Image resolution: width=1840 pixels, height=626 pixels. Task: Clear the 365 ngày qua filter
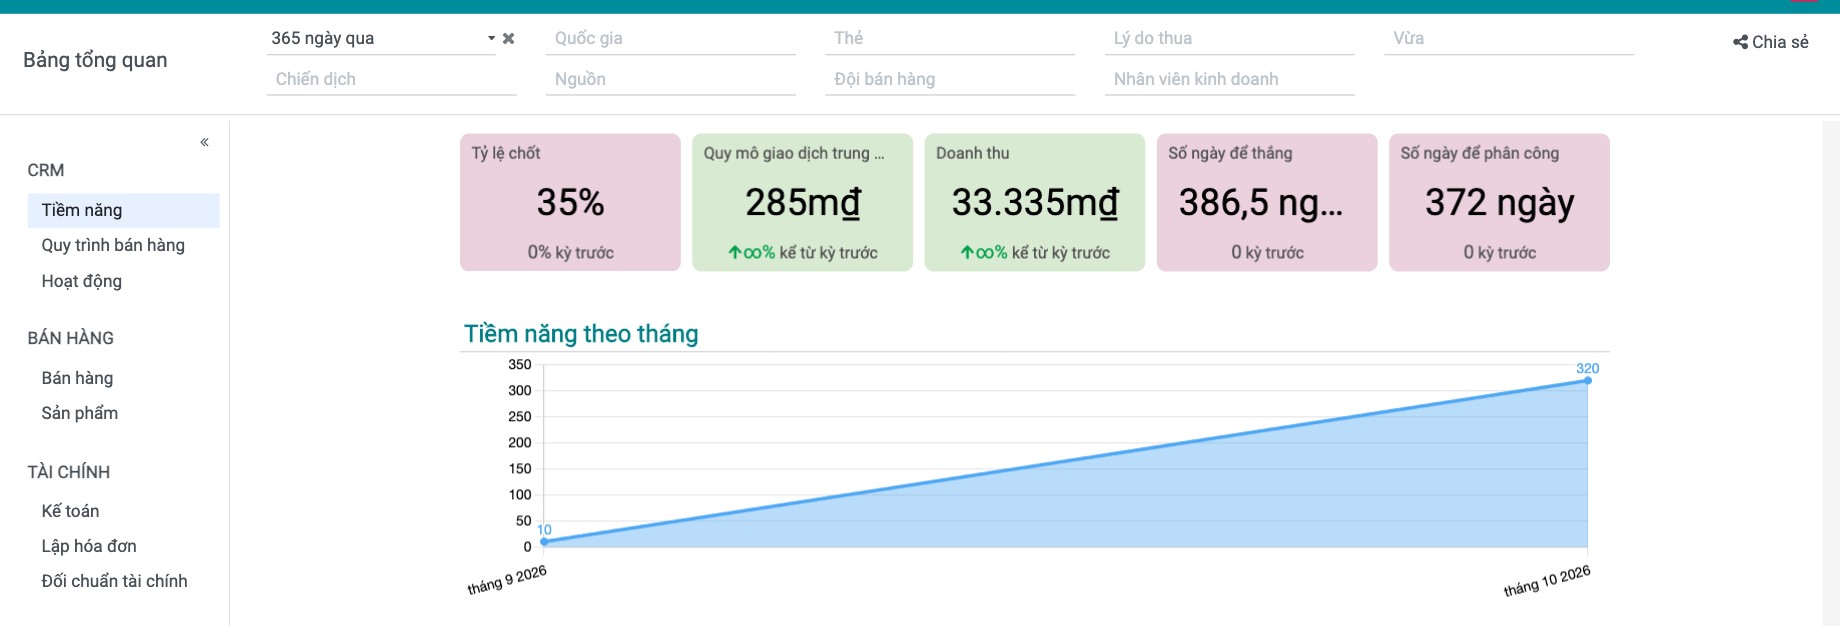508,39
